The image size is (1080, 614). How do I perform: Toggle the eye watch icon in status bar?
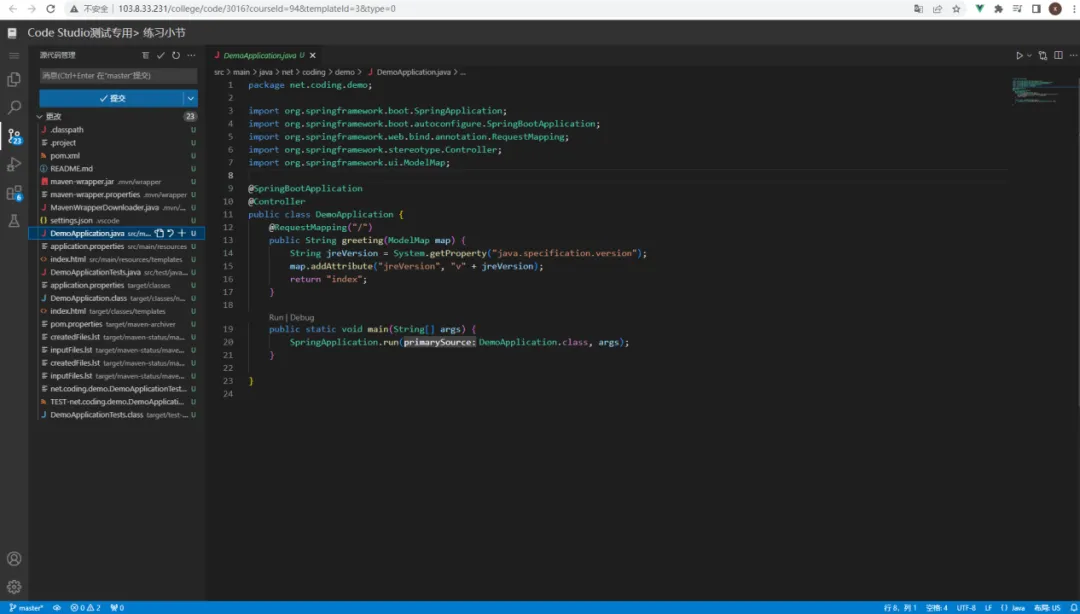tap(56, 608)
